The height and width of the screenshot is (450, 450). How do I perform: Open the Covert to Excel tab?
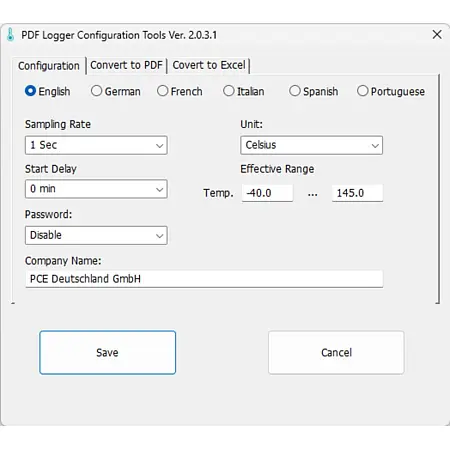point(209,65)
